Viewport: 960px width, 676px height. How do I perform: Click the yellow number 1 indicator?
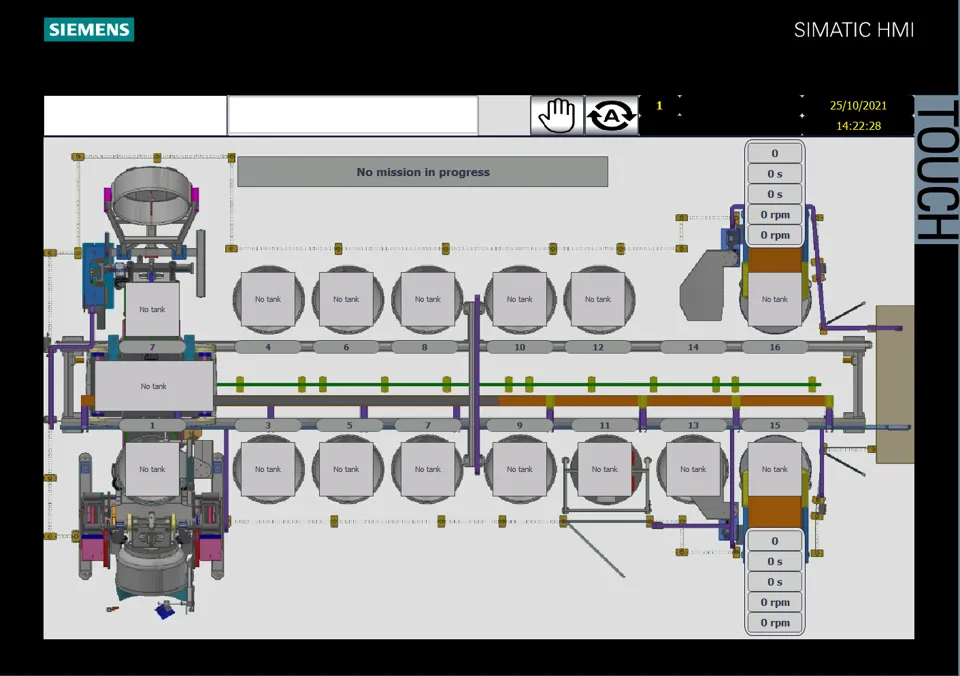[659, 105]
